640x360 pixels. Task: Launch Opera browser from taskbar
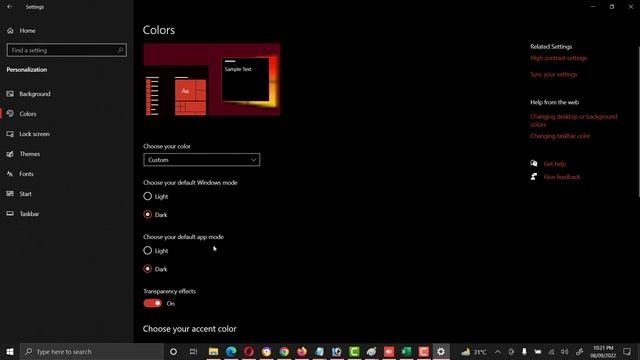coord(249,351)
